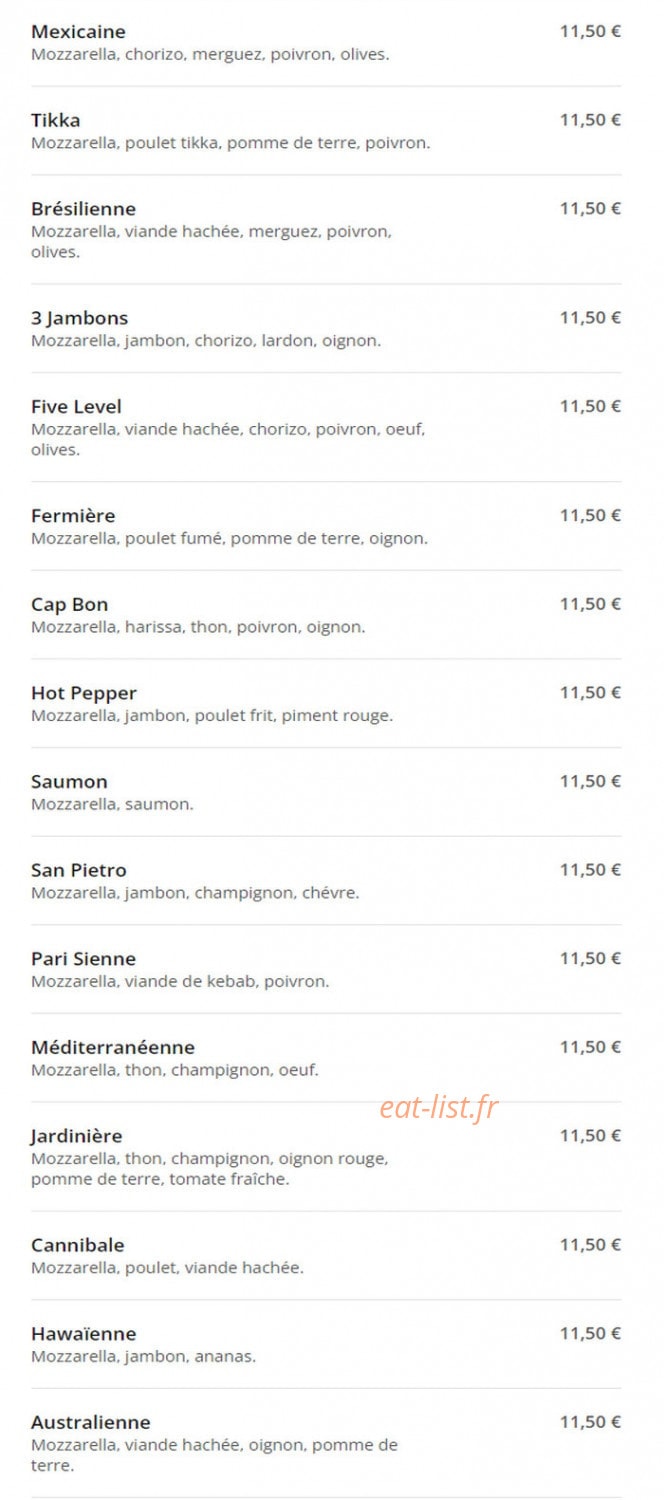The height and width of the screenshot is (1500, 664).
Task: Select the Five Level pizza
Action: pos(76,407)
